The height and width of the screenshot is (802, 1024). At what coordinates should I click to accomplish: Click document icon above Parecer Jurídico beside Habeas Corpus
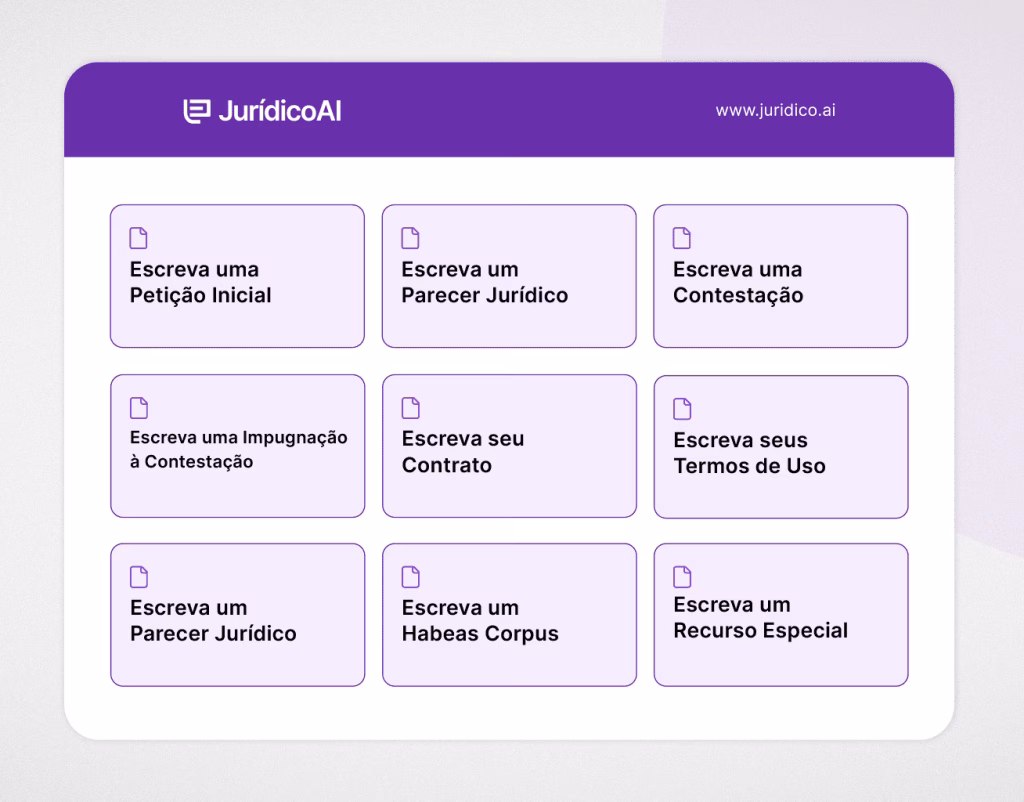139,577
